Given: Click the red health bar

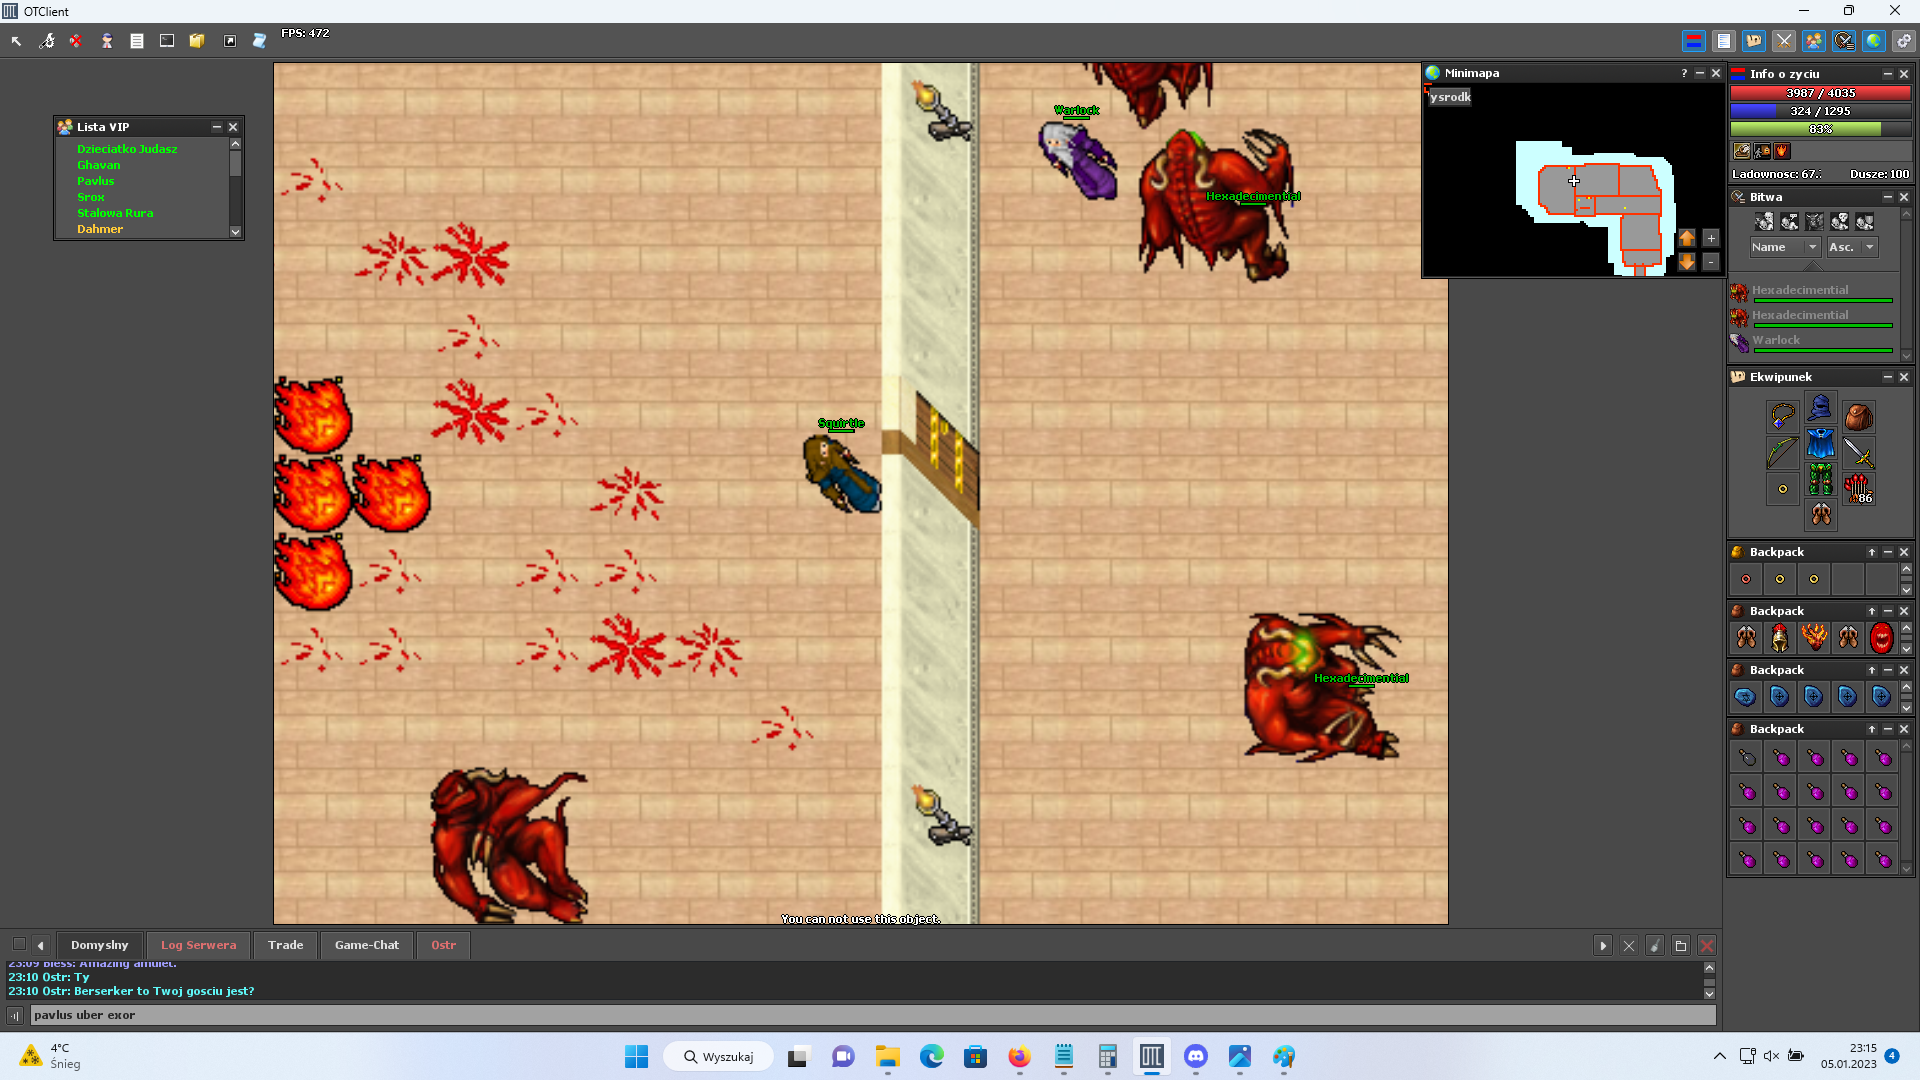Looking at the screenshot, I should tap(1820, 93).
